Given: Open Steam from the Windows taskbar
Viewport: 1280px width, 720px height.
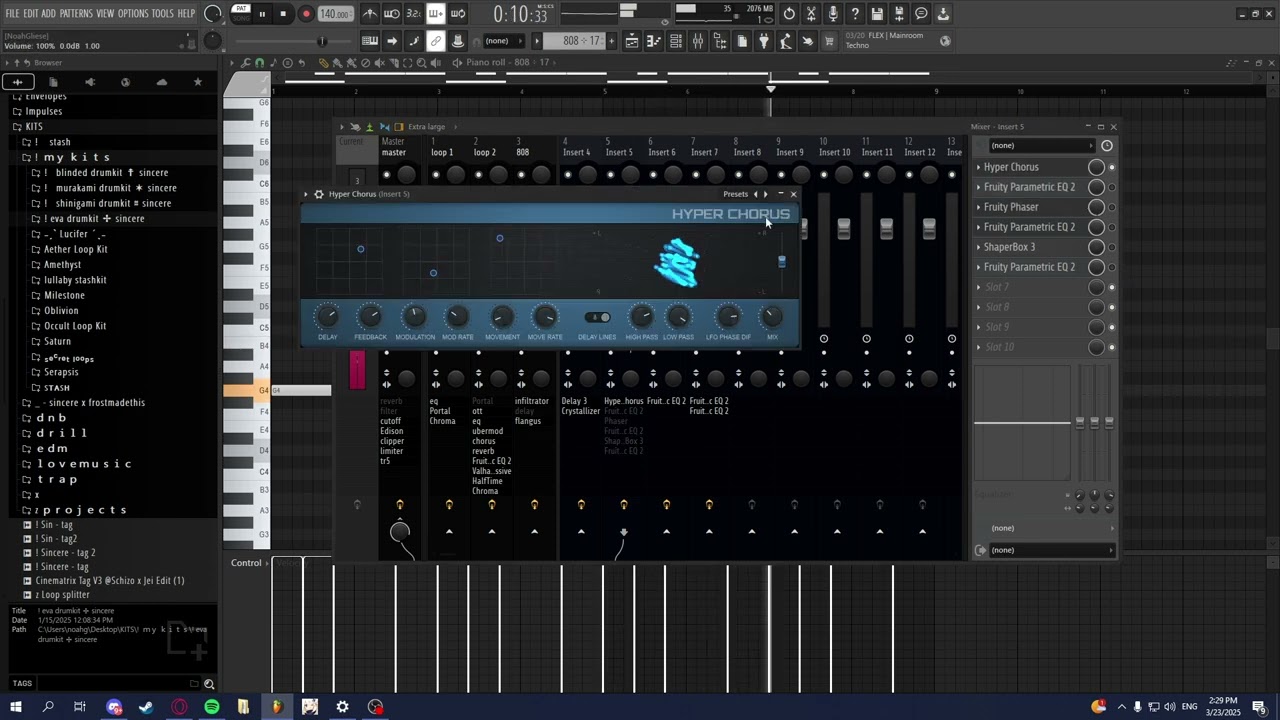Looking at the screenshot, I should coord(146,707).
